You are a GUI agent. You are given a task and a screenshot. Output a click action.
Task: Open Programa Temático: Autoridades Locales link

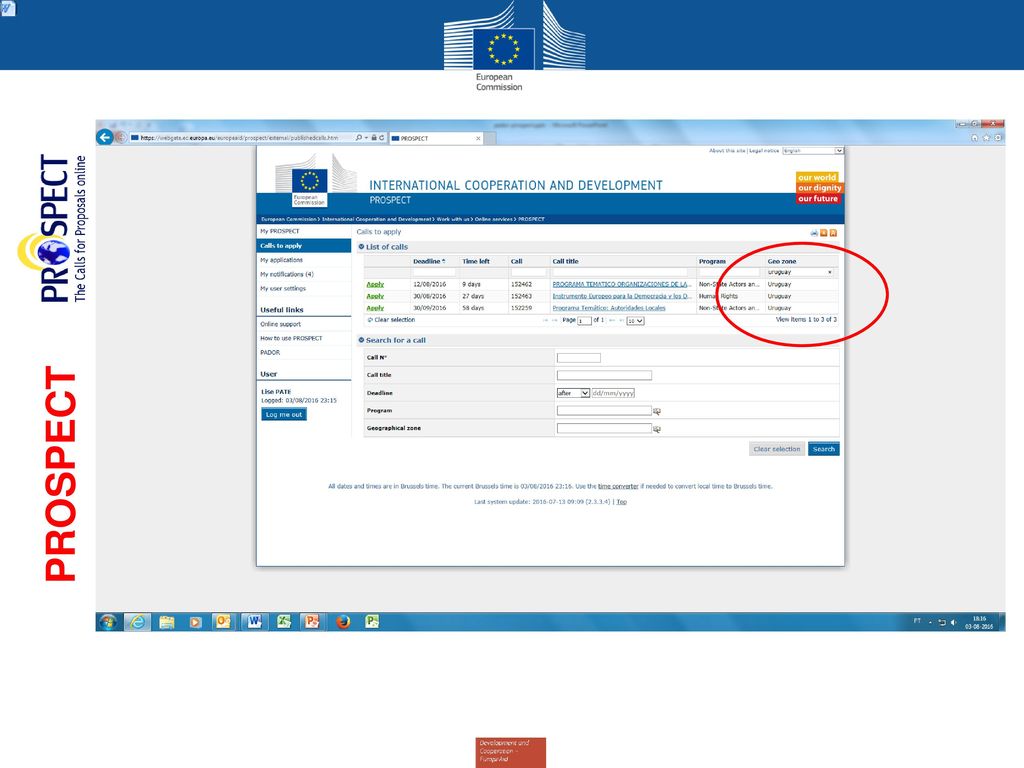[609, 308]
